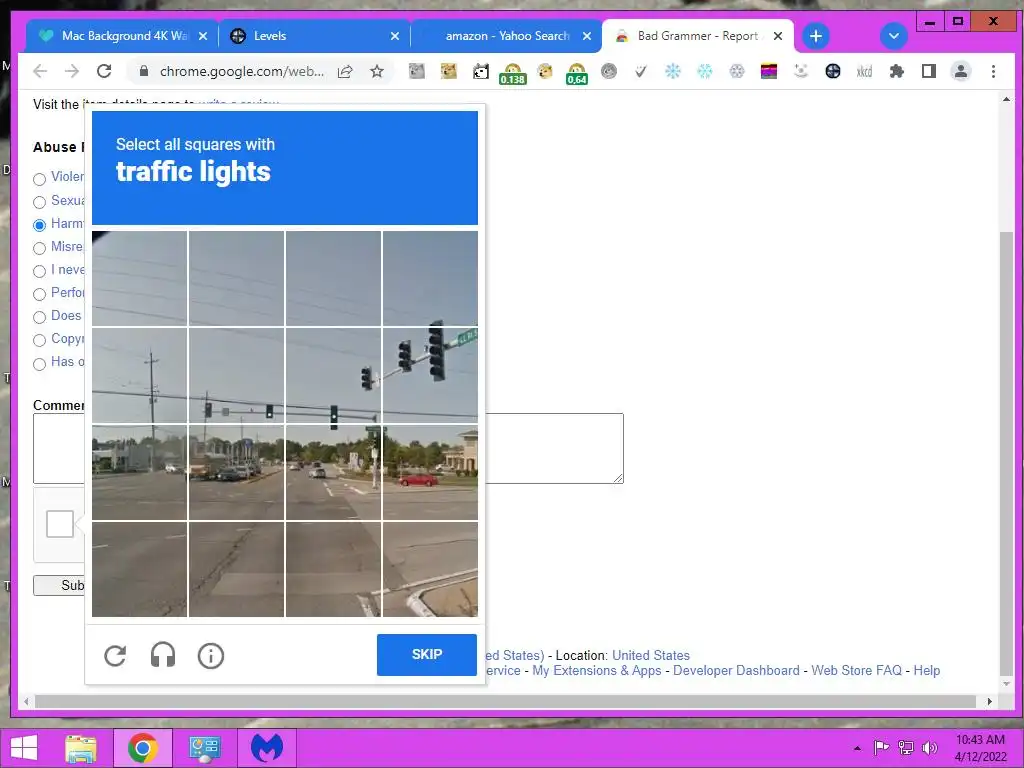Open the Developer Dashboard link
The width and height of the screenshot is (1024, 768).
(736, 670)
